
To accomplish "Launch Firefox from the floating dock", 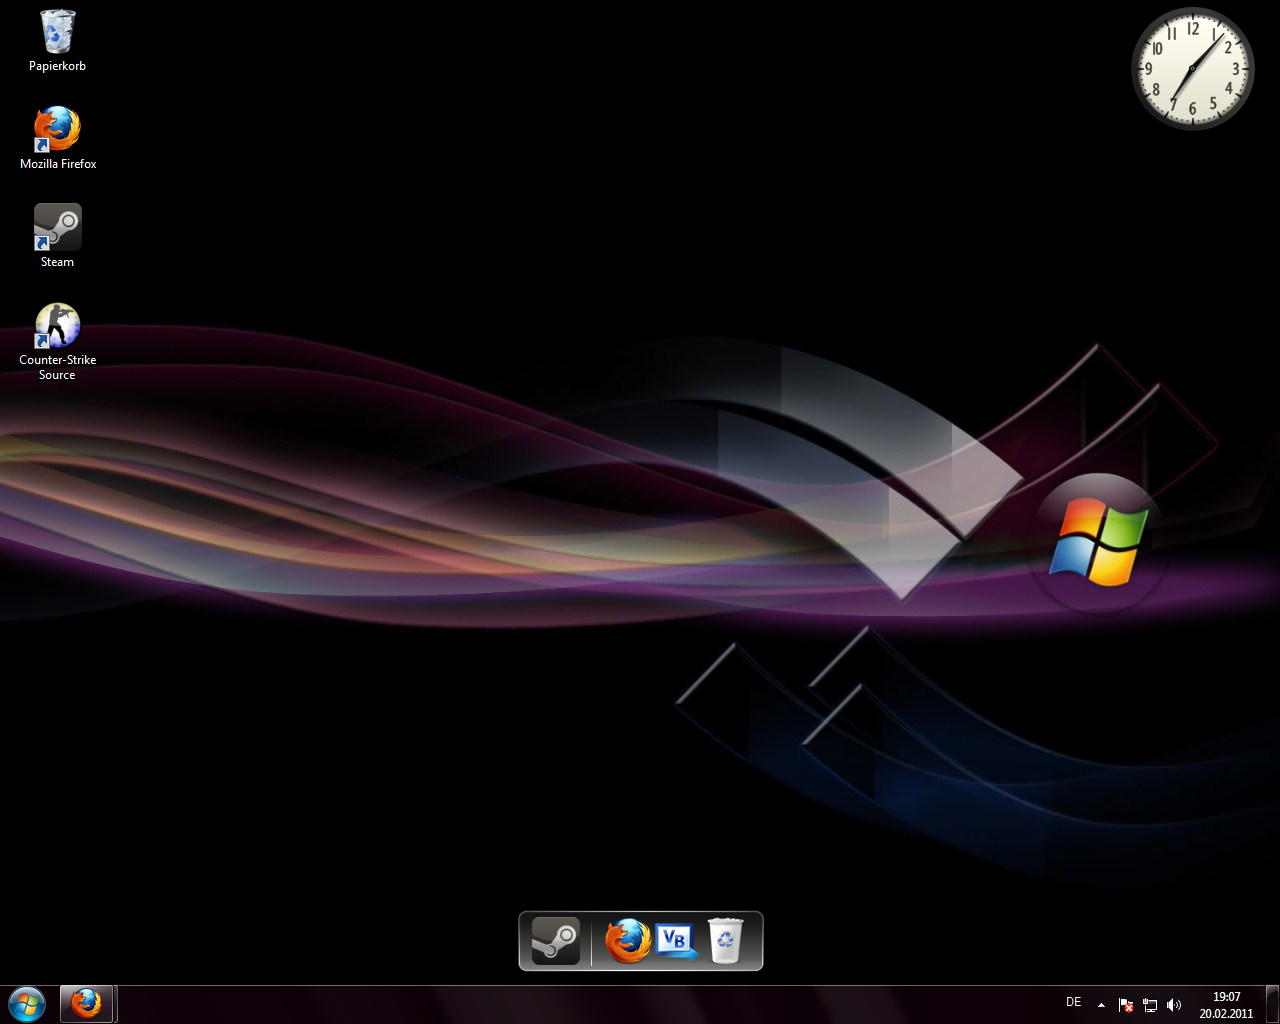I will [x=628, y=941].
